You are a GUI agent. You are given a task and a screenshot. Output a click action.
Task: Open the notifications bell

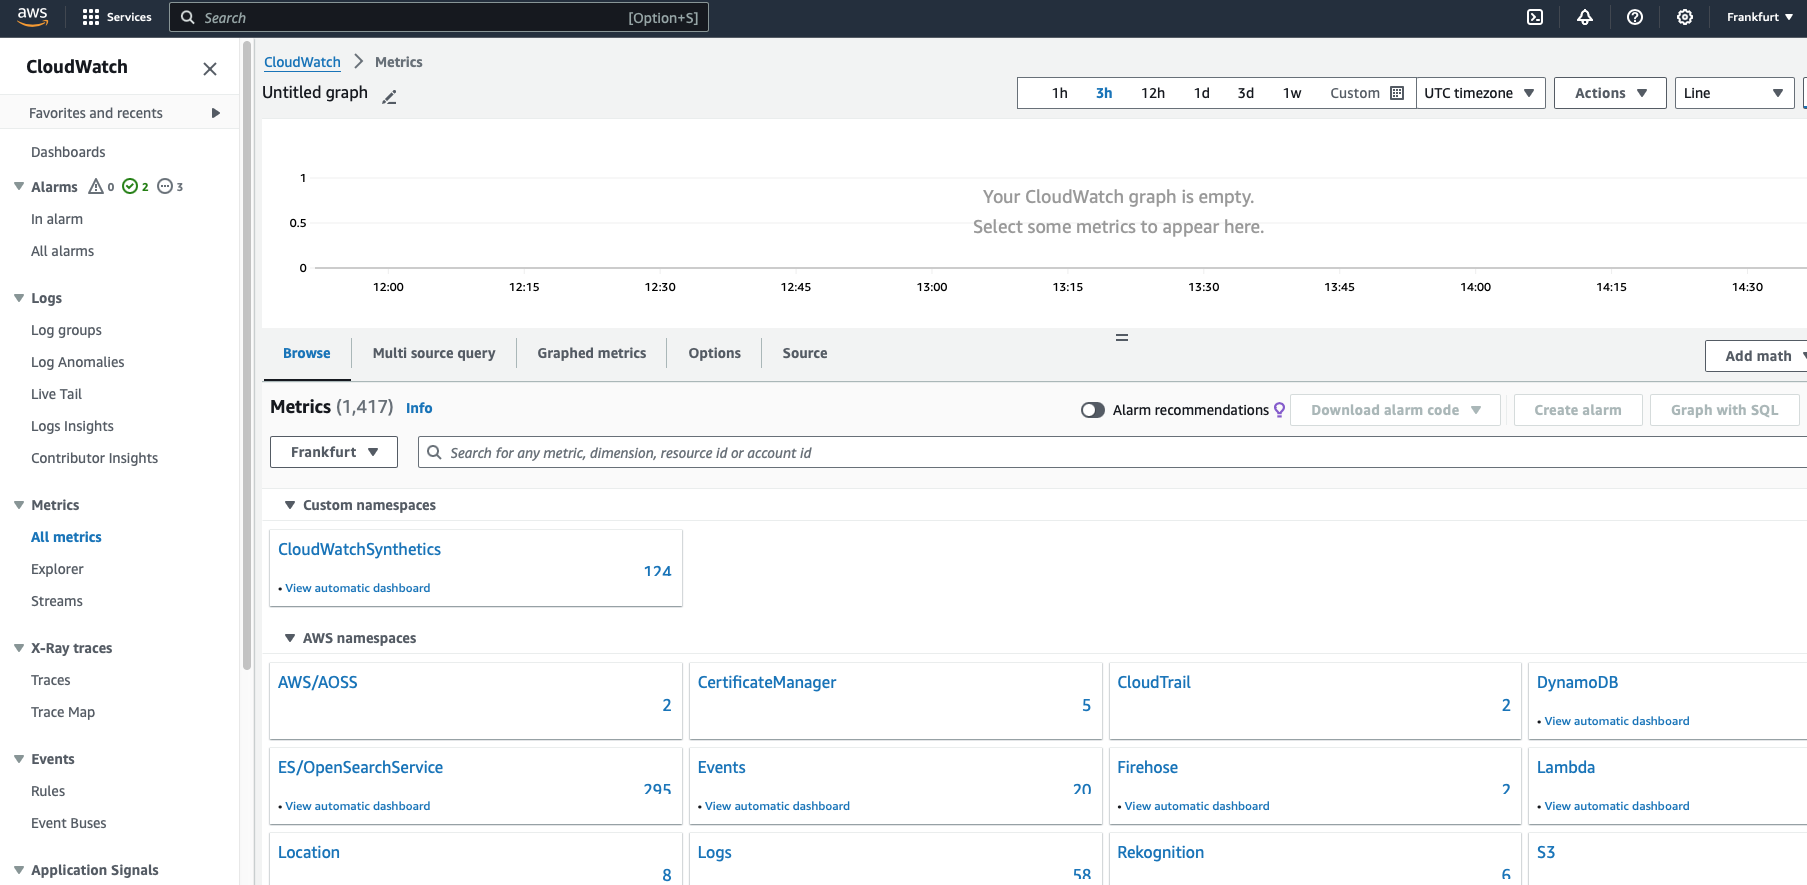tap(1585, 17)
